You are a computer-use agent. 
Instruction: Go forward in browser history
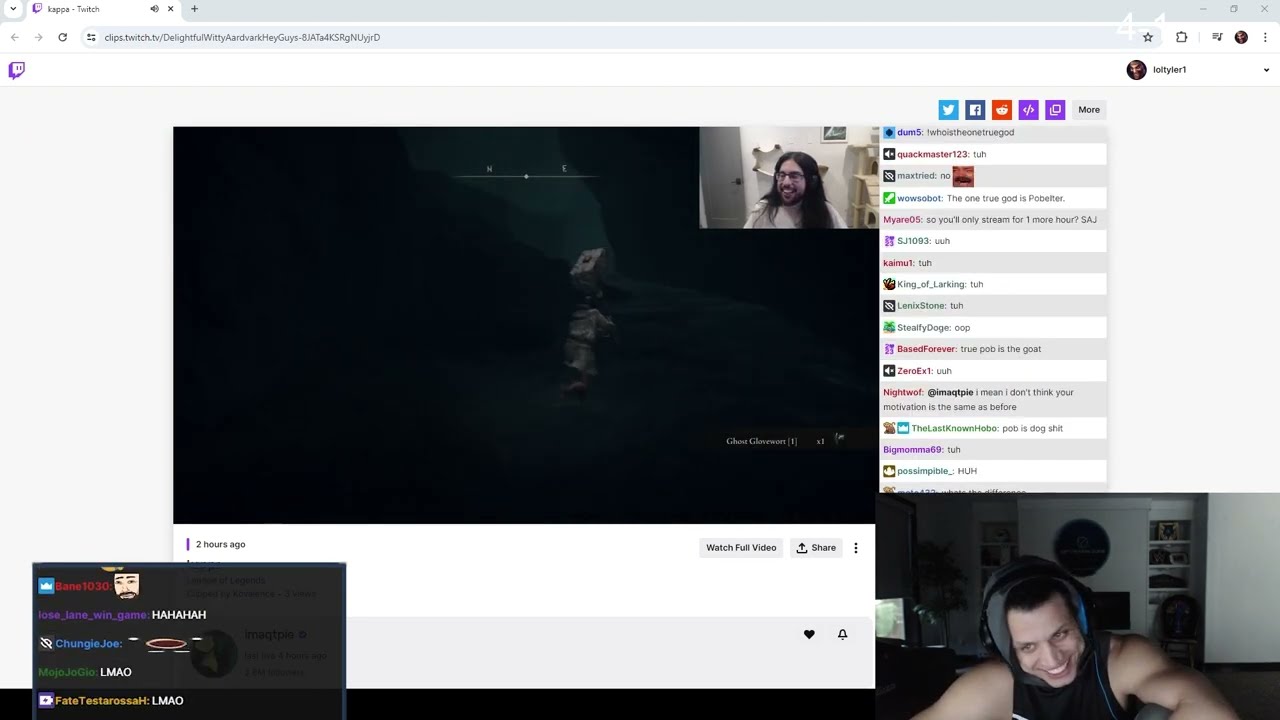click(38, 37)
